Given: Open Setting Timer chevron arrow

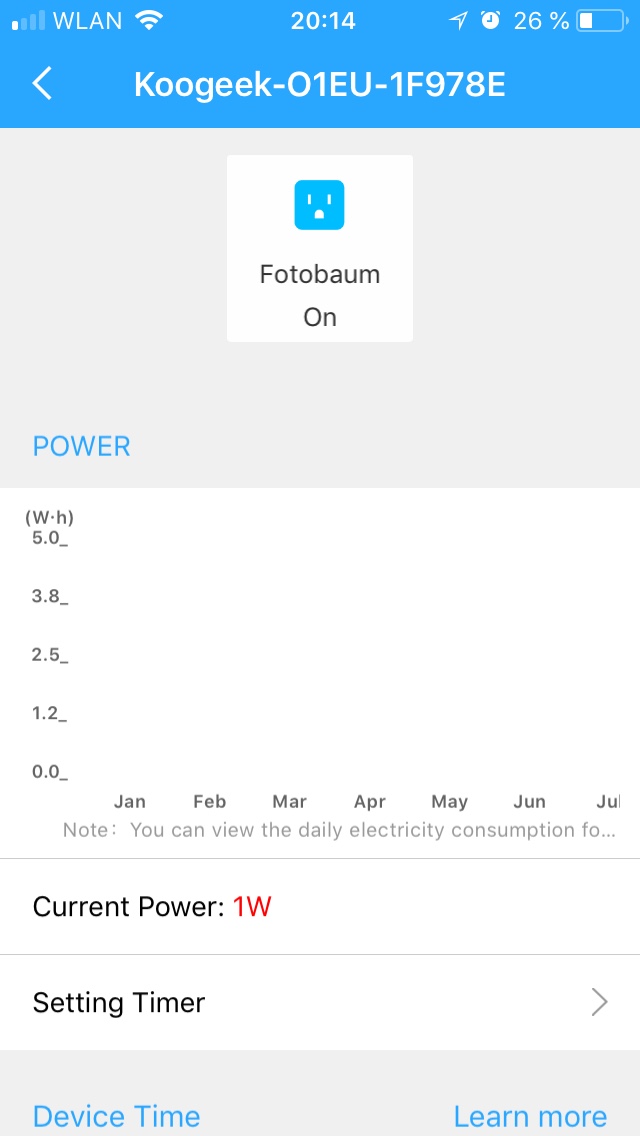Looking at the screenshot, I should [599, 1002].
